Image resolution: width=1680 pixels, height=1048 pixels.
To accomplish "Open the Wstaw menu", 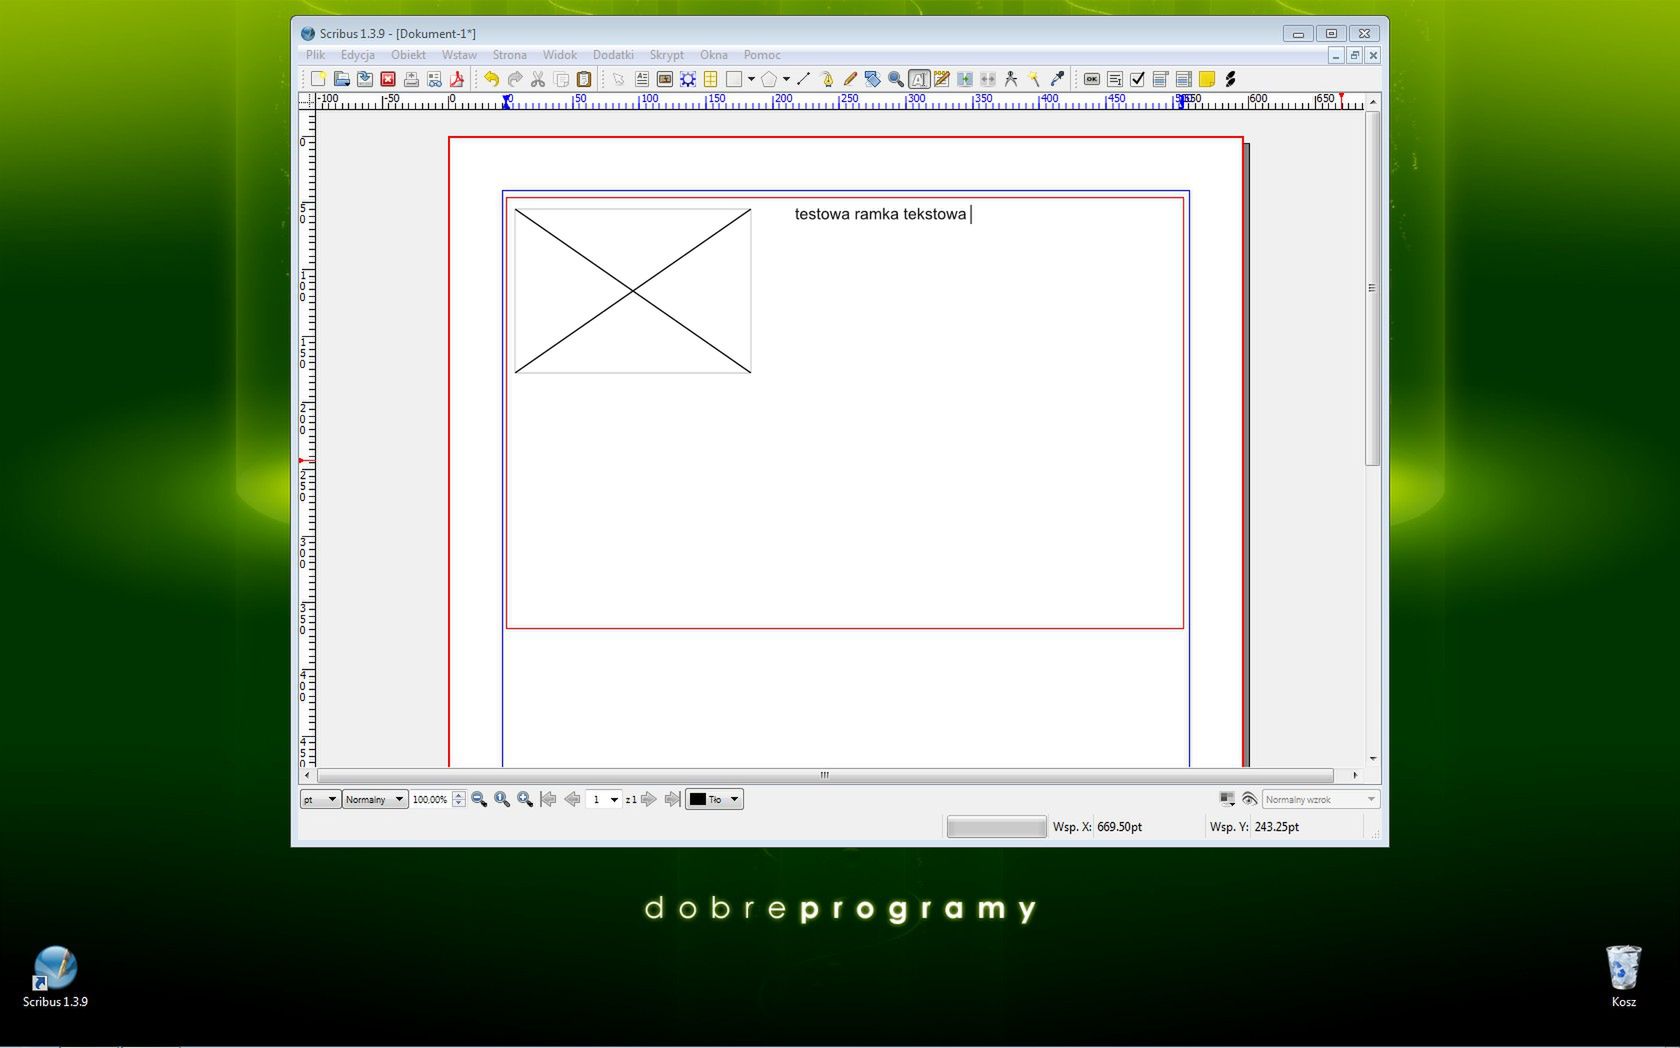I will point(459,55).
